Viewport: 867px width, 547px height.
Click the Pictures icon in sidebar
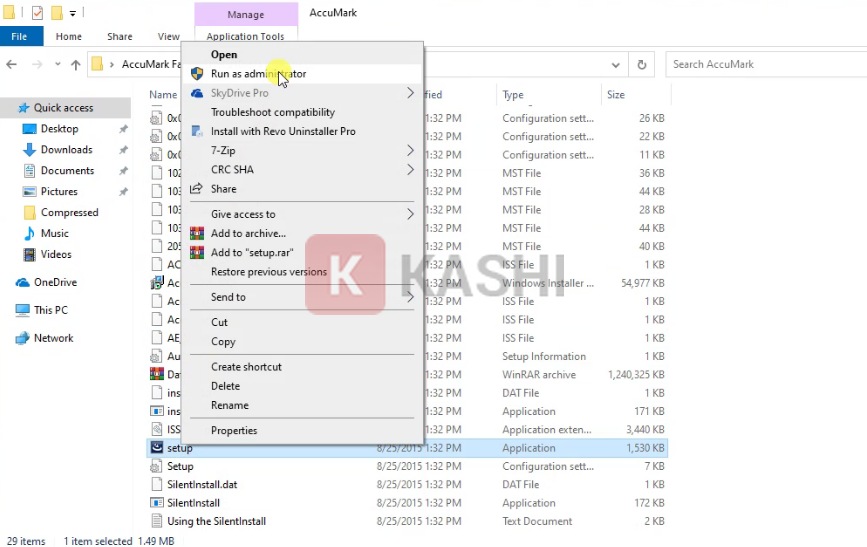29,192
